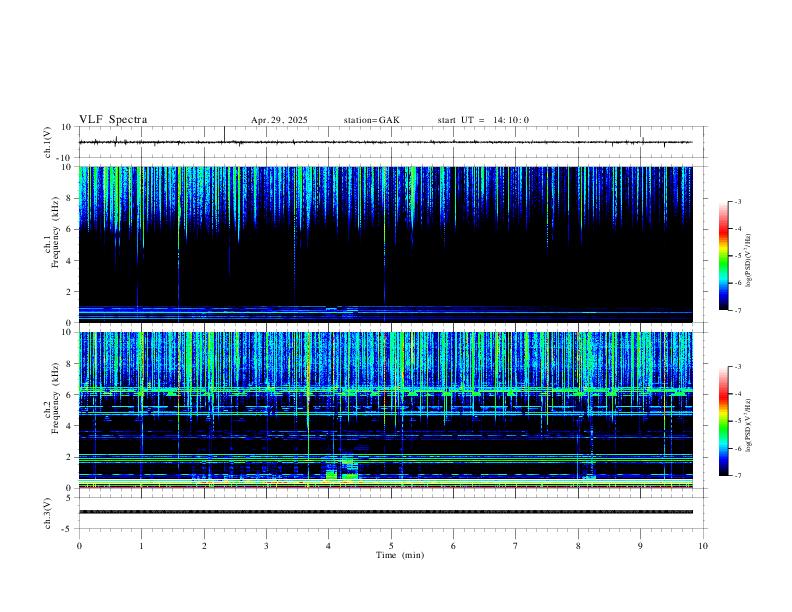Click the ch.1 "Frequency (kHz)" axis label
The height and width of the screenshot is (612, 792).
tap(56, 232)
